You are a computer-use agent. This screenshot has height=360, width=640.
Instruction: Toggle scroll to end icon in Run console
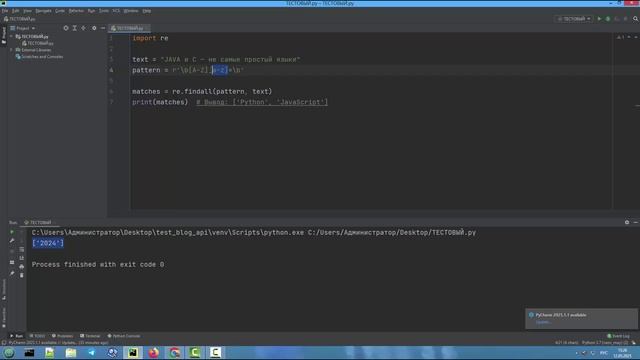coord(22,258)
